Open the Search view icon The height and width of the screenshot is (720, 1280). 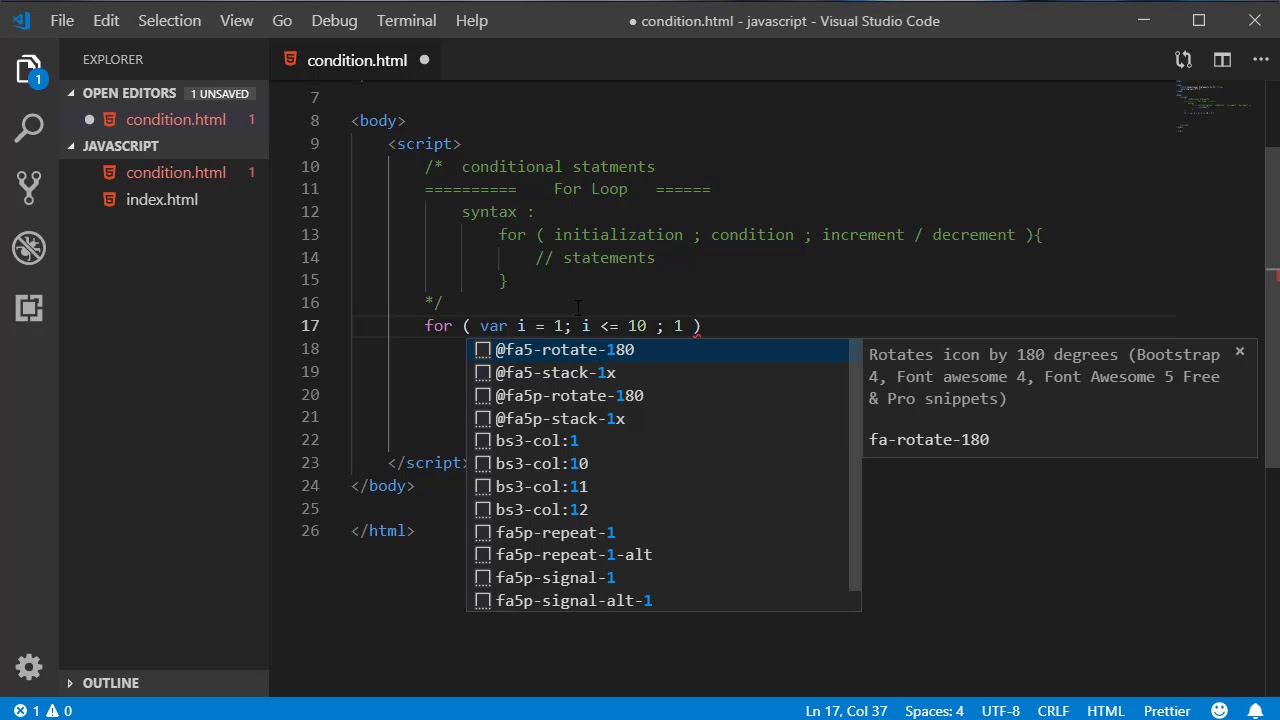click(x=29, y=128)
